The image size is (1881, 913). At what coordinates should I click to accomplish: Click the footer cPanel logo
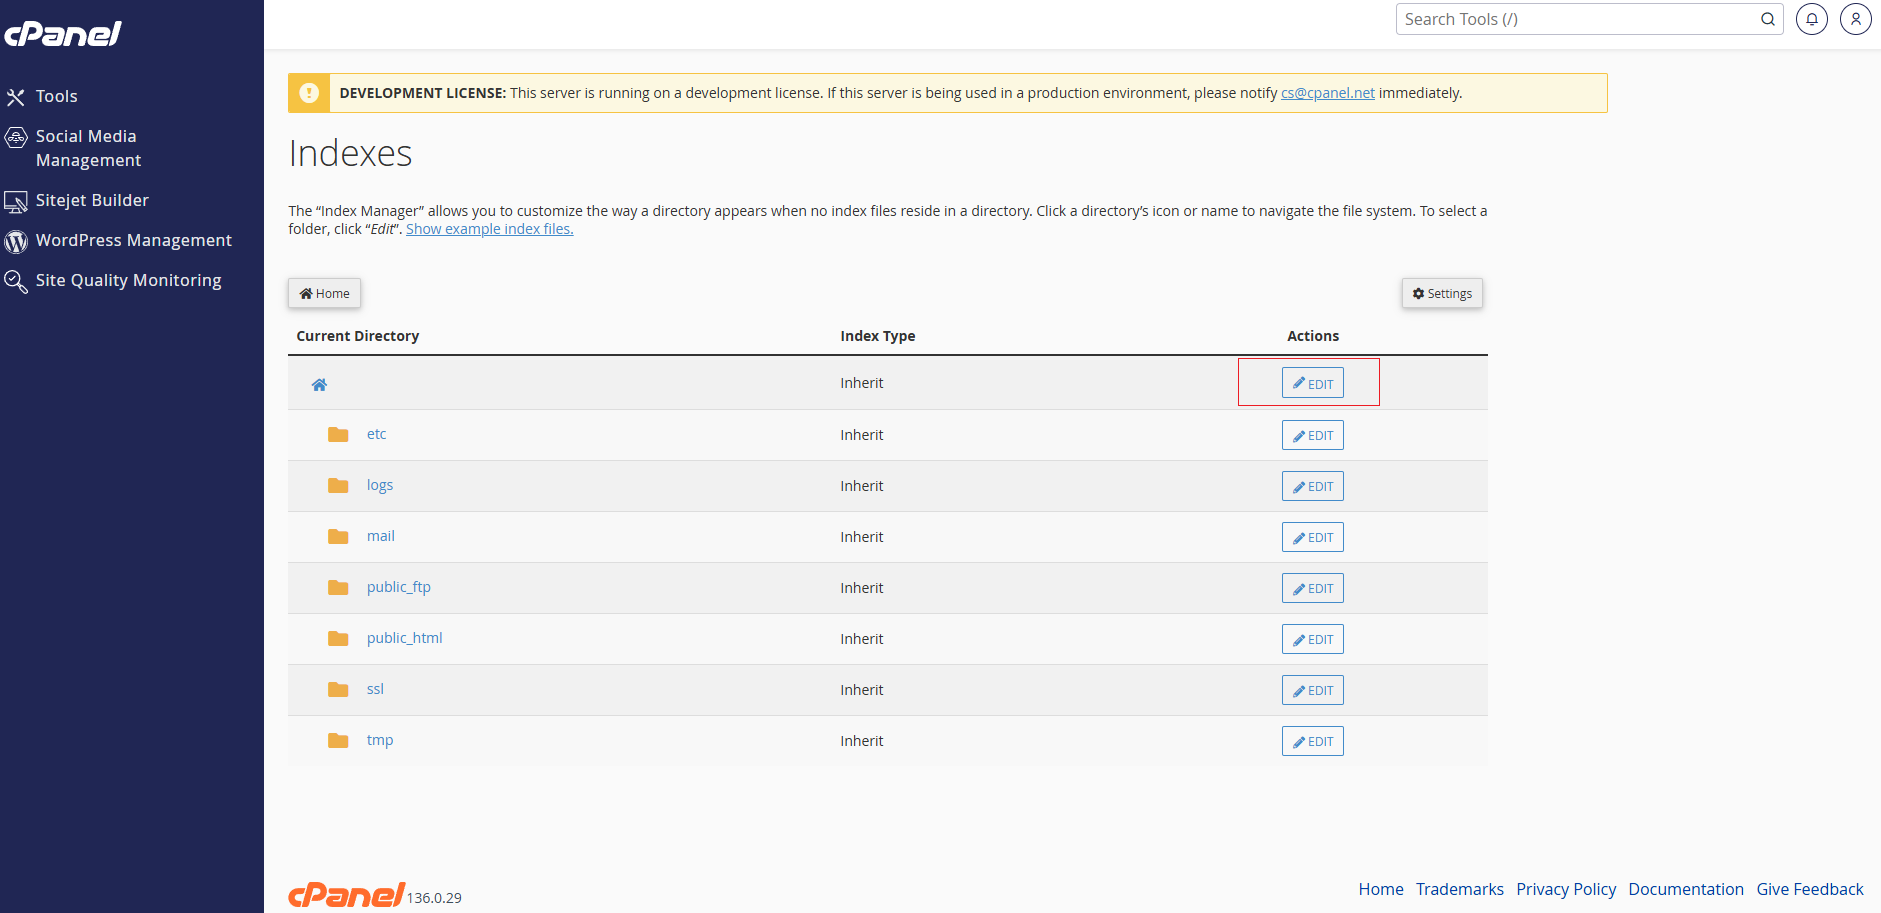[346, 894]
